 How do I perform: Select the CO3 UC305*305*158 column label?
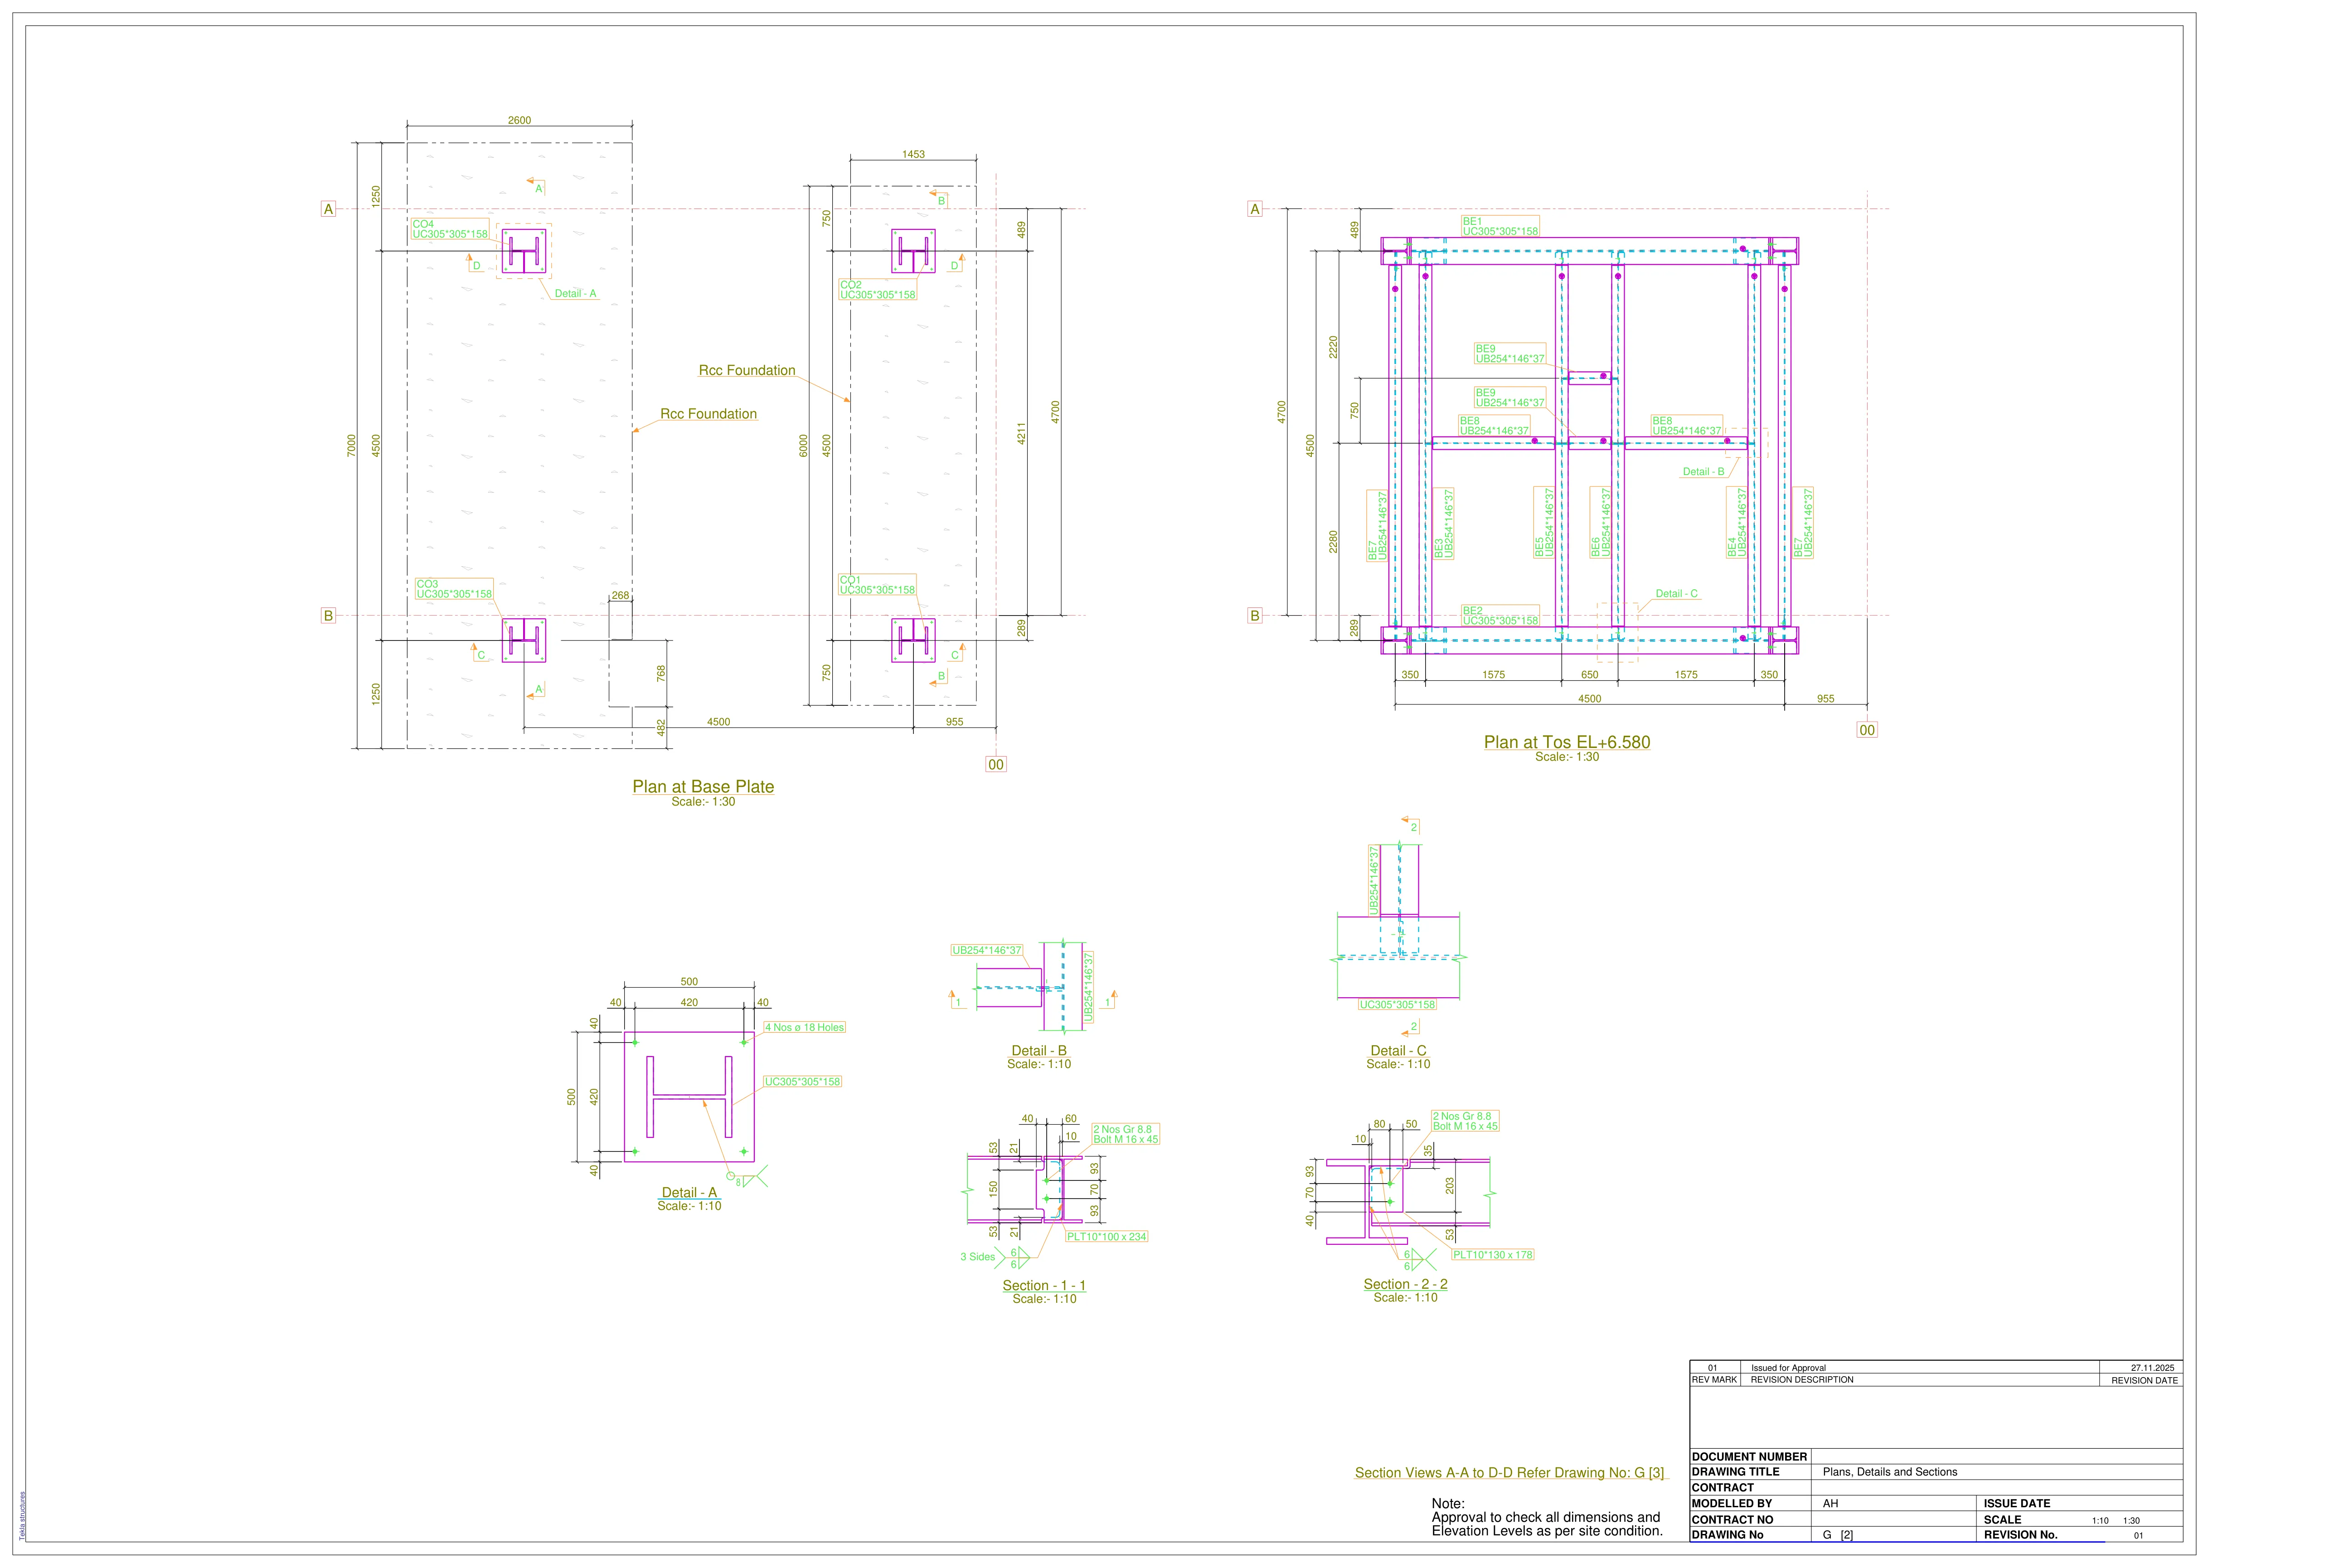coord(454,589)
